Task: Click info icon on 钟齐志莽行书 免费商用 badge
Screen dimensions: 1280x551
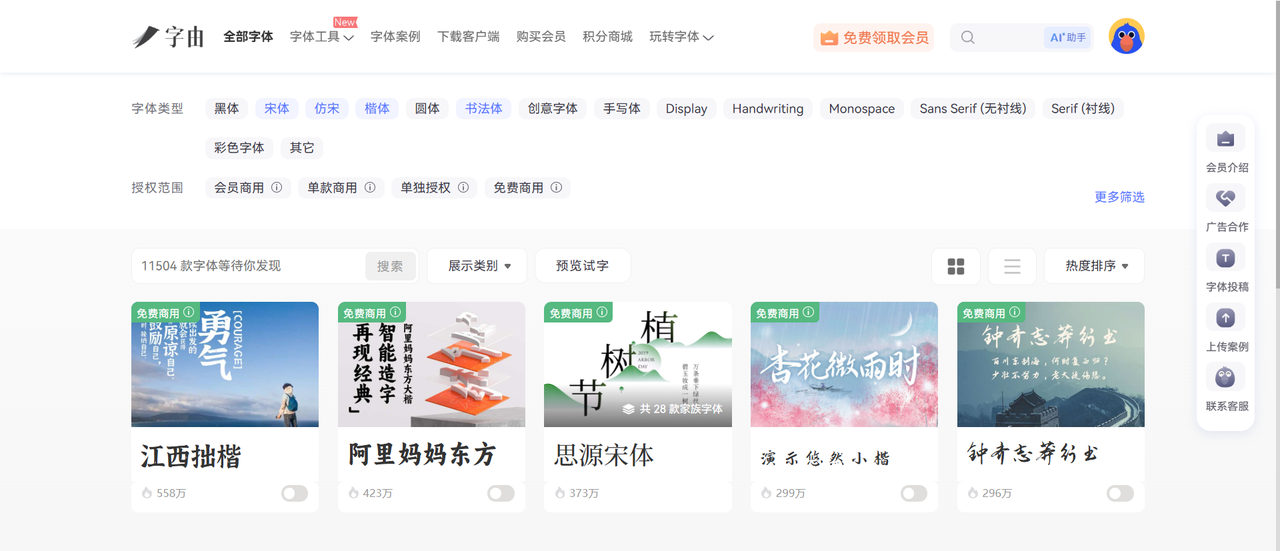Action: tap(1016, 313)
